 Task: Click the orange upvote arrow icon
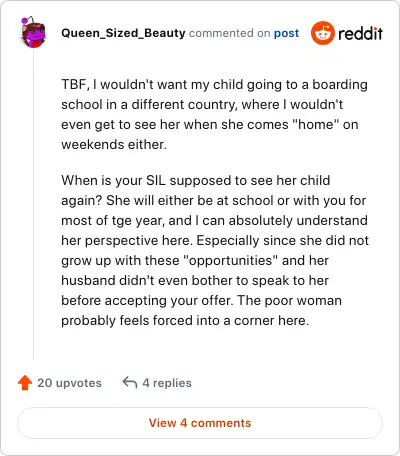[25, 383]
